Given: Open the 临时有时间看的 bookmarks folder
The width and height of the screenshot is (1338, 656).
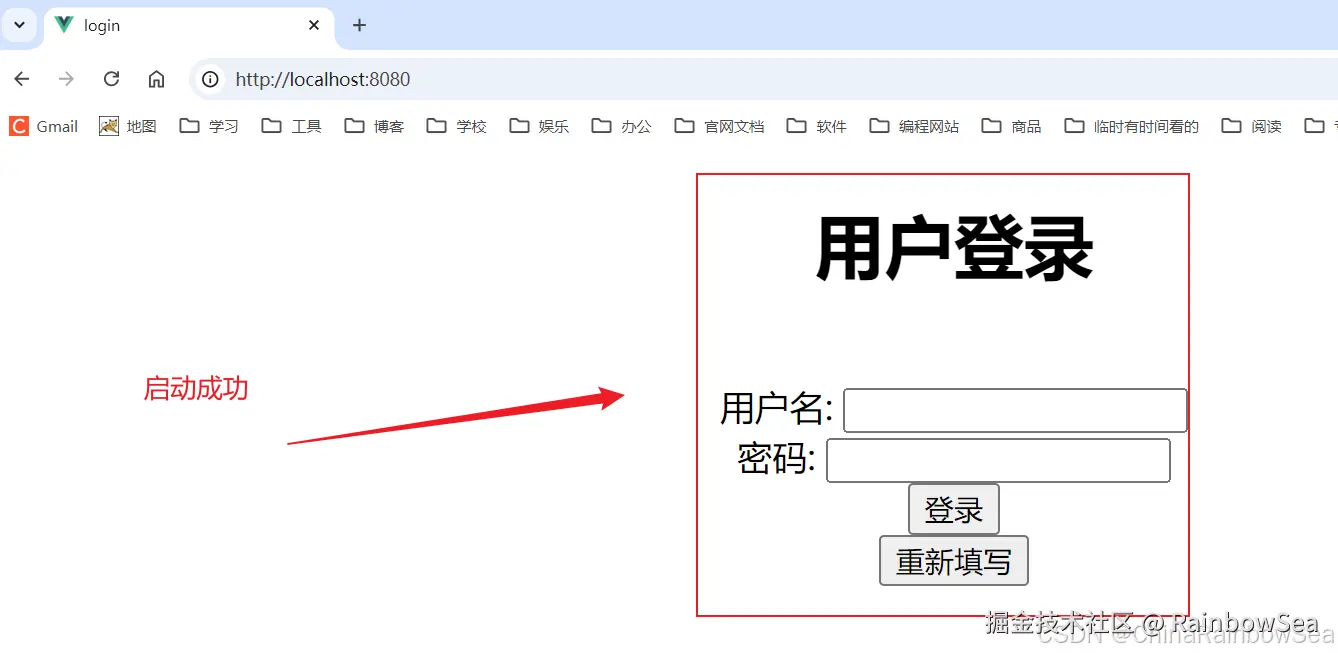Looking at the screenshot, I should [1130, 126].
